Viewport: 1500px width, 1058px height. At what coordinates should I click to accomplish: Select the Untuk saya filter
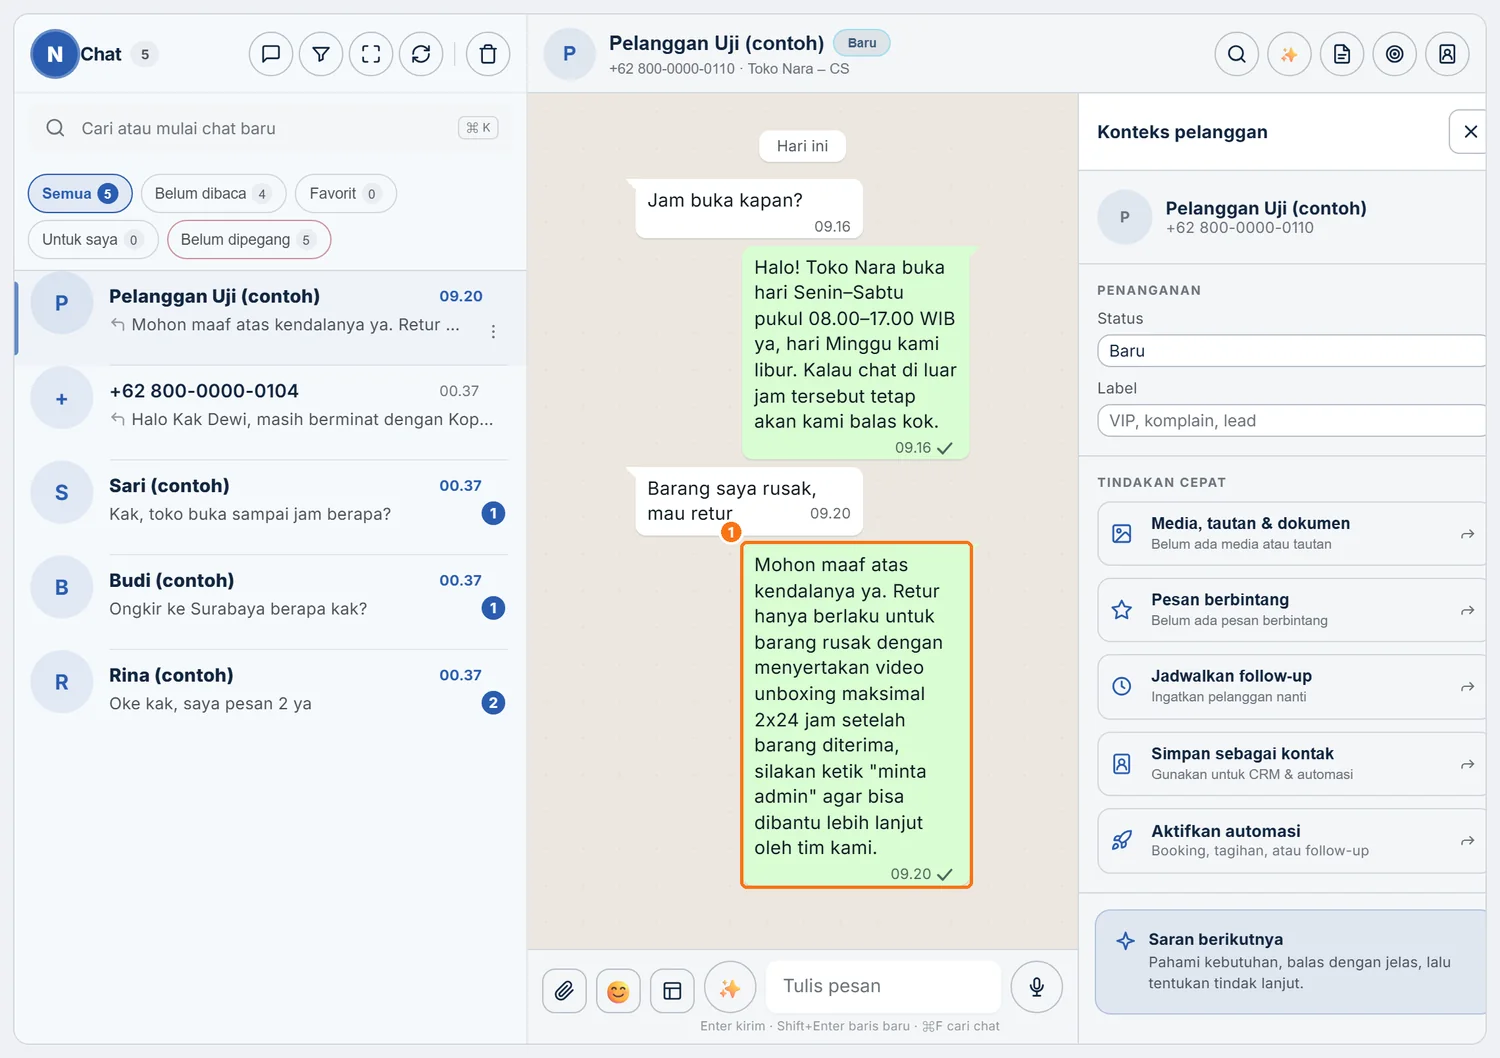(93, 239)
